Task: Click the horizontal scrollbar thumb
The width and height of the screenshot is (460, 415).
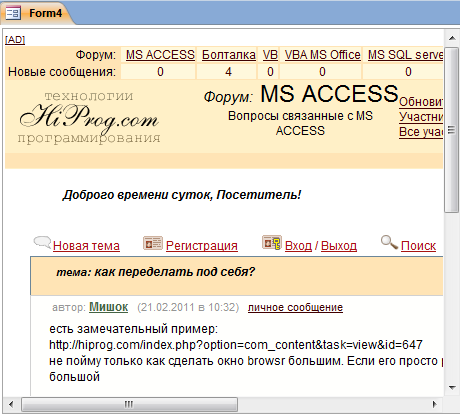Action: (x=130, y=405)
